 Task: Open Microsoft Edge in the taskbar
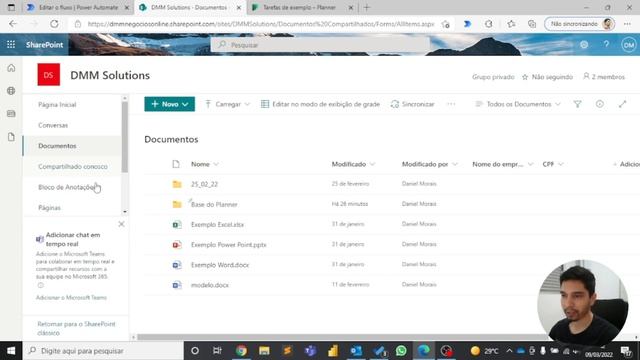point(423,351)
